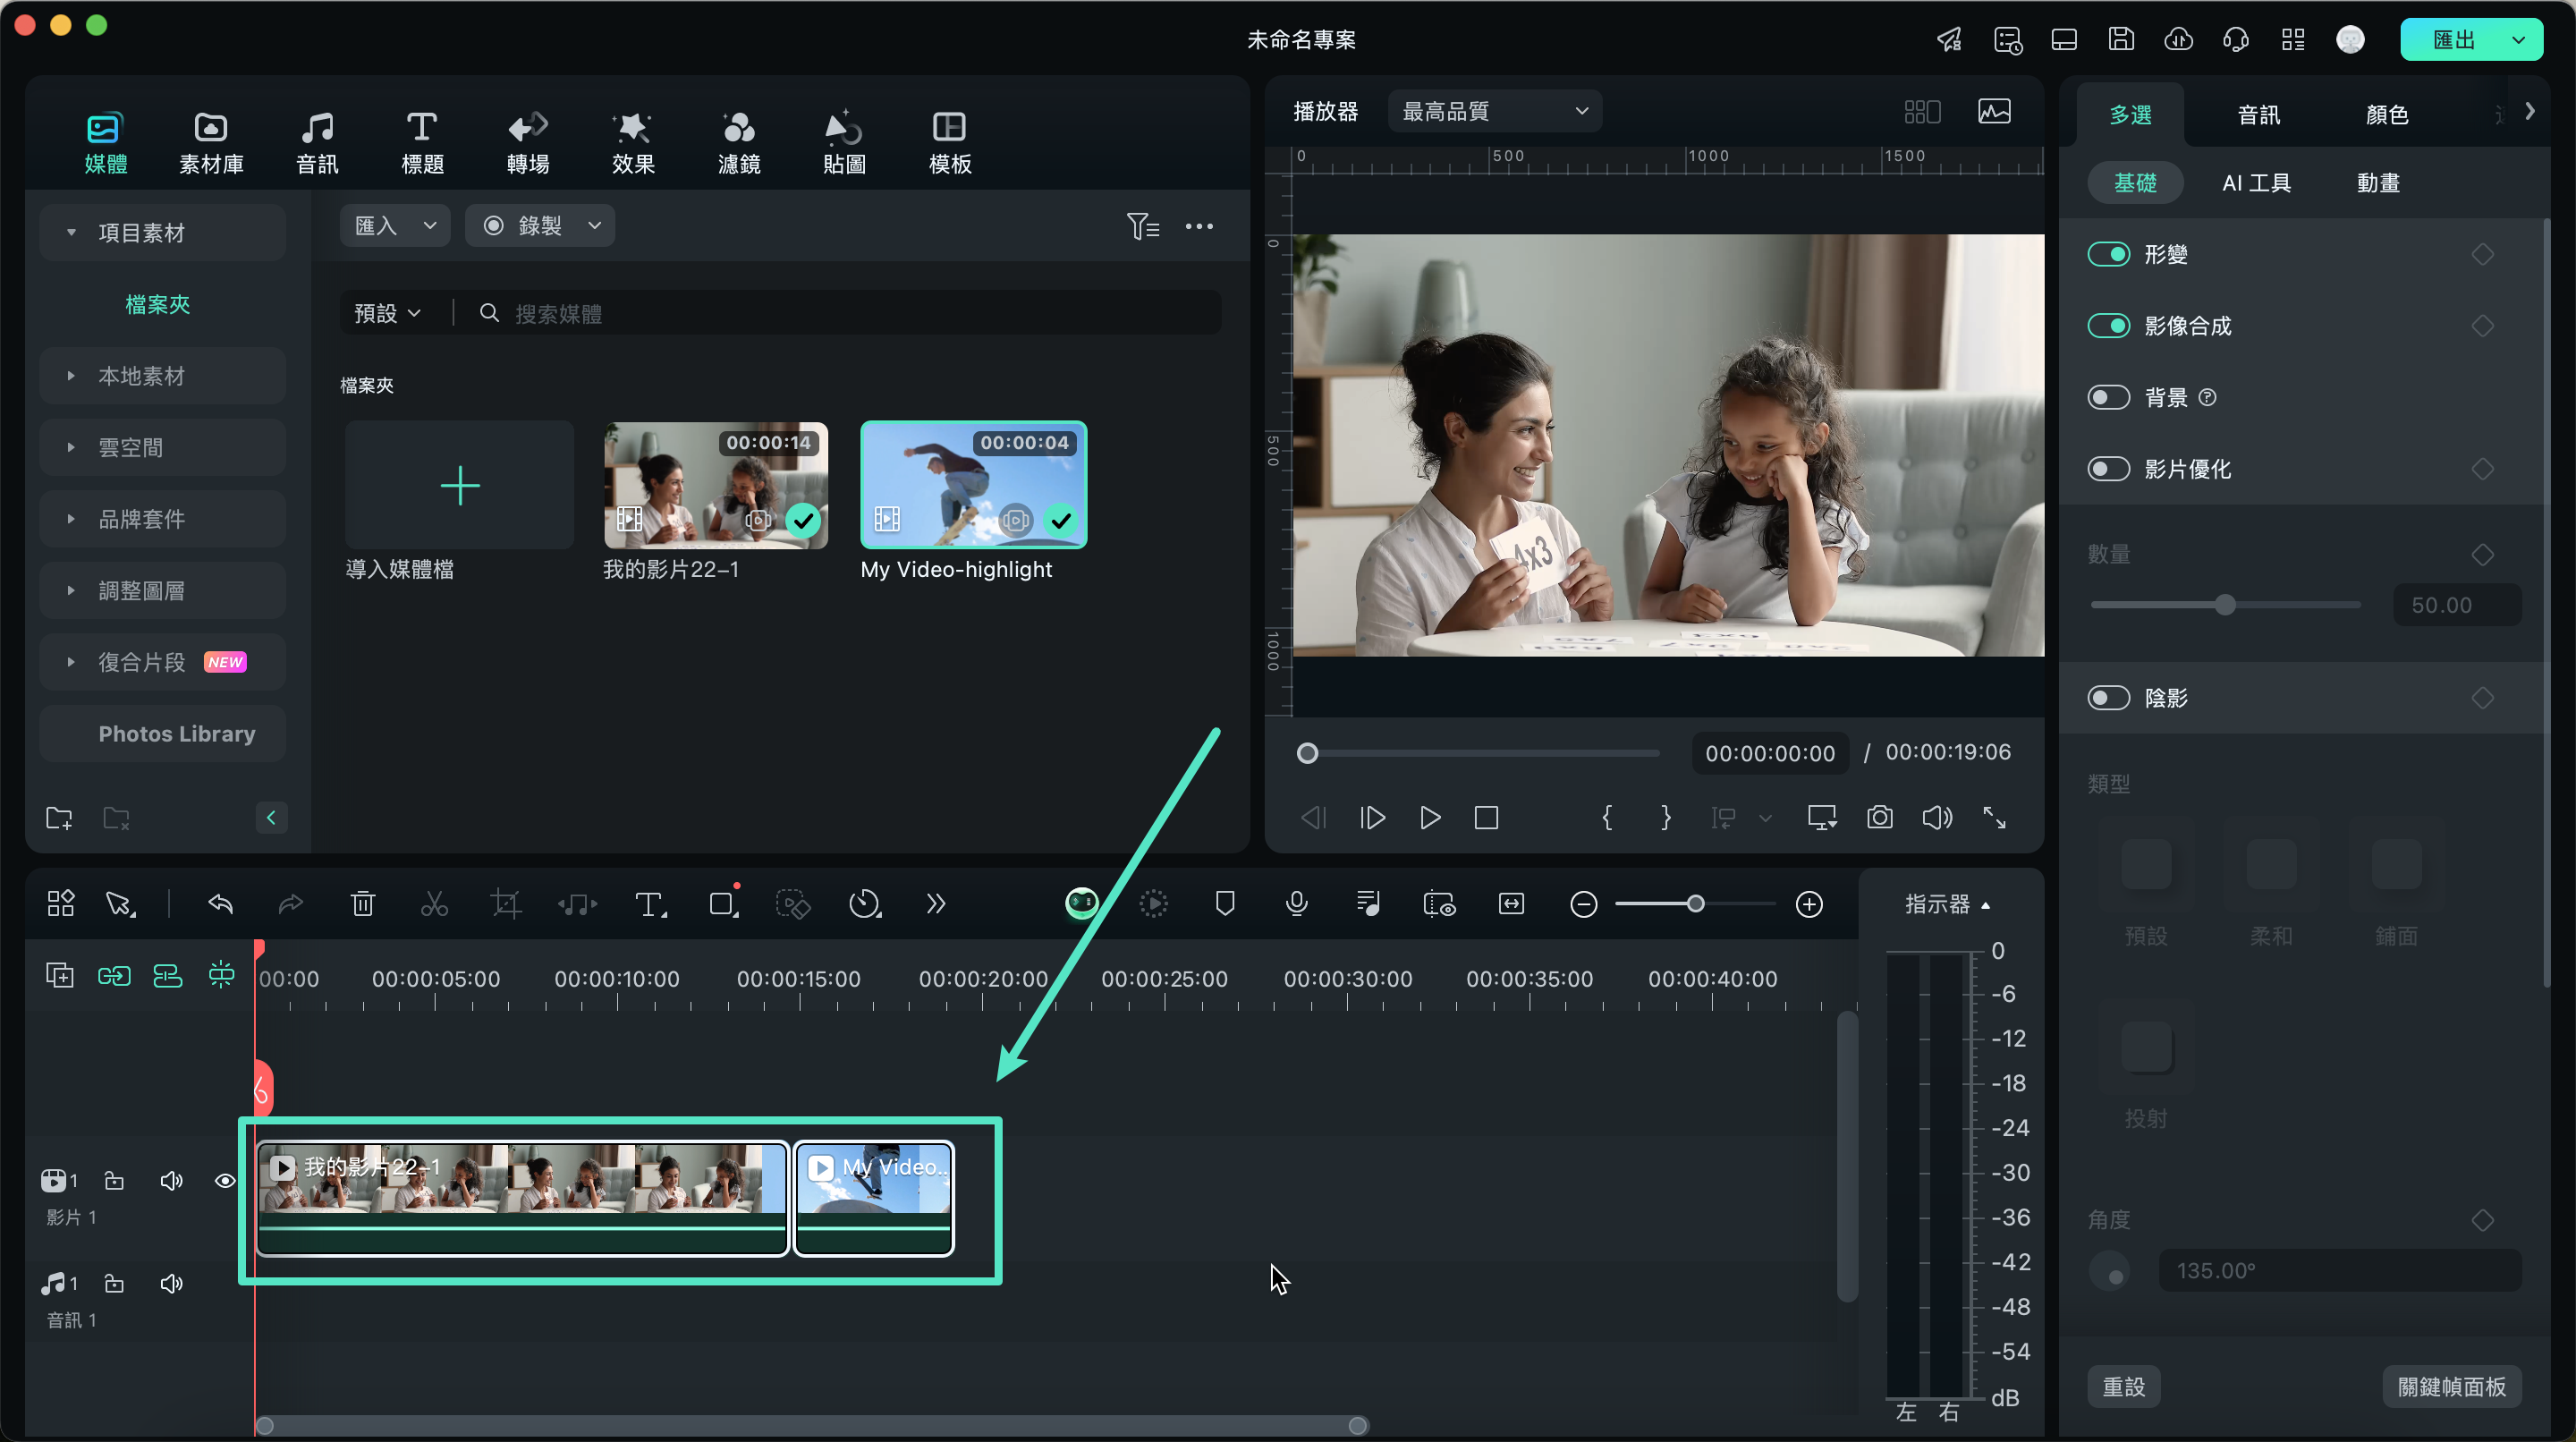Viewport: 2576px width, 1442px height.
Task: Click the text tool icon in toolbar
Action: [x=648, y=903]
